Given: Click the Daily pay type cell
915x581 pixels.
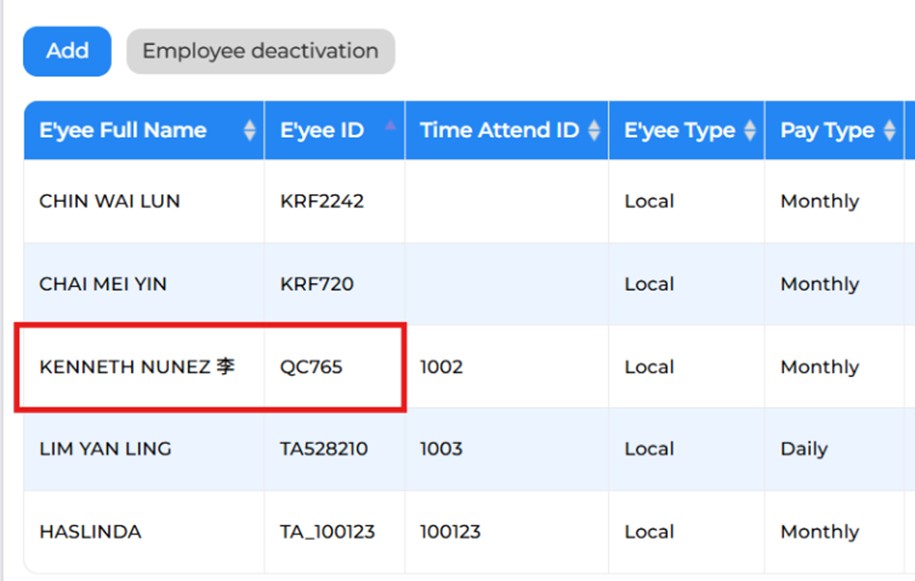Looking at the screenshot, I should click(x=834, y=449).
